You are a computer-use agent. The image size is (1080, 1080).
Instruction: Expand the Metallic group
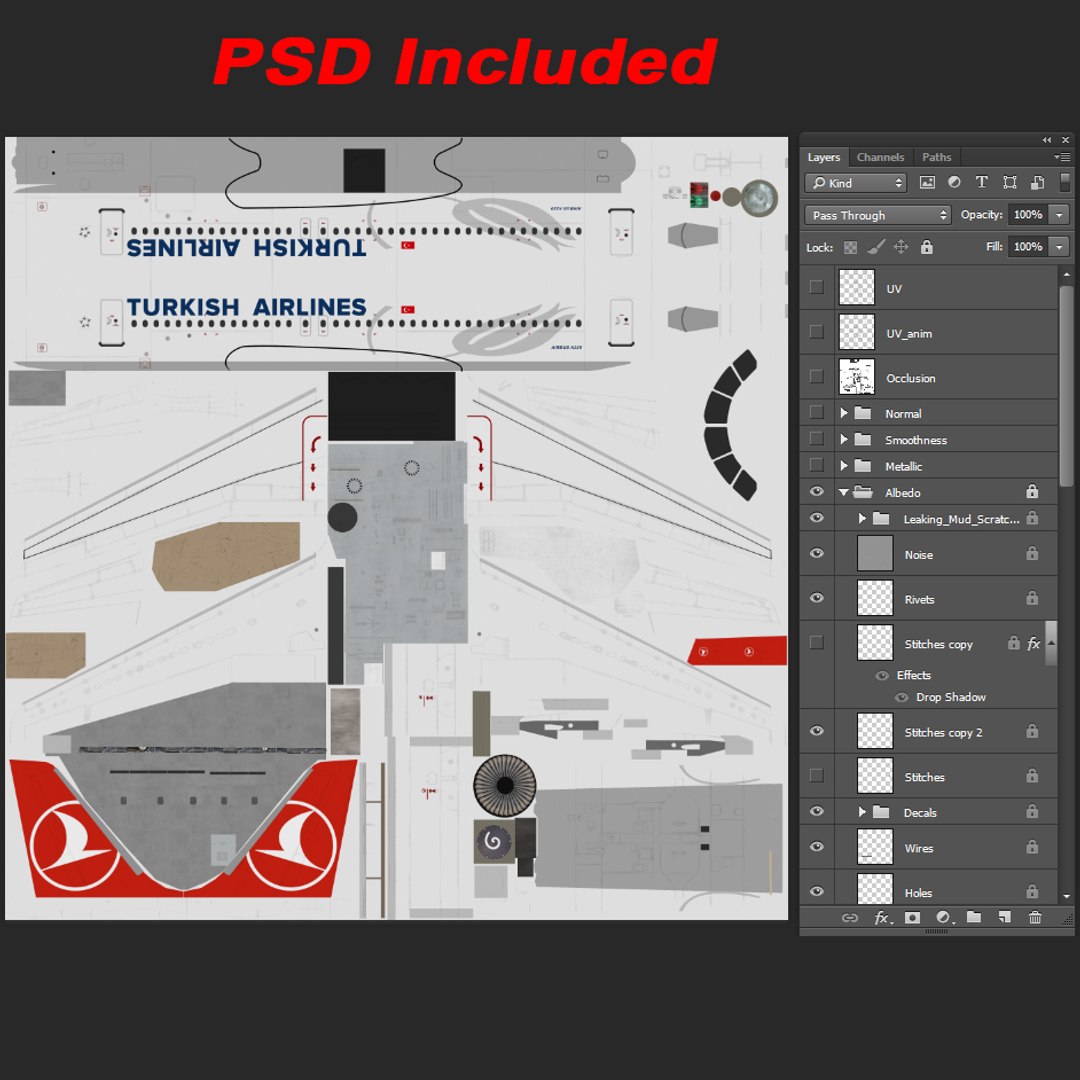point(844,466)
